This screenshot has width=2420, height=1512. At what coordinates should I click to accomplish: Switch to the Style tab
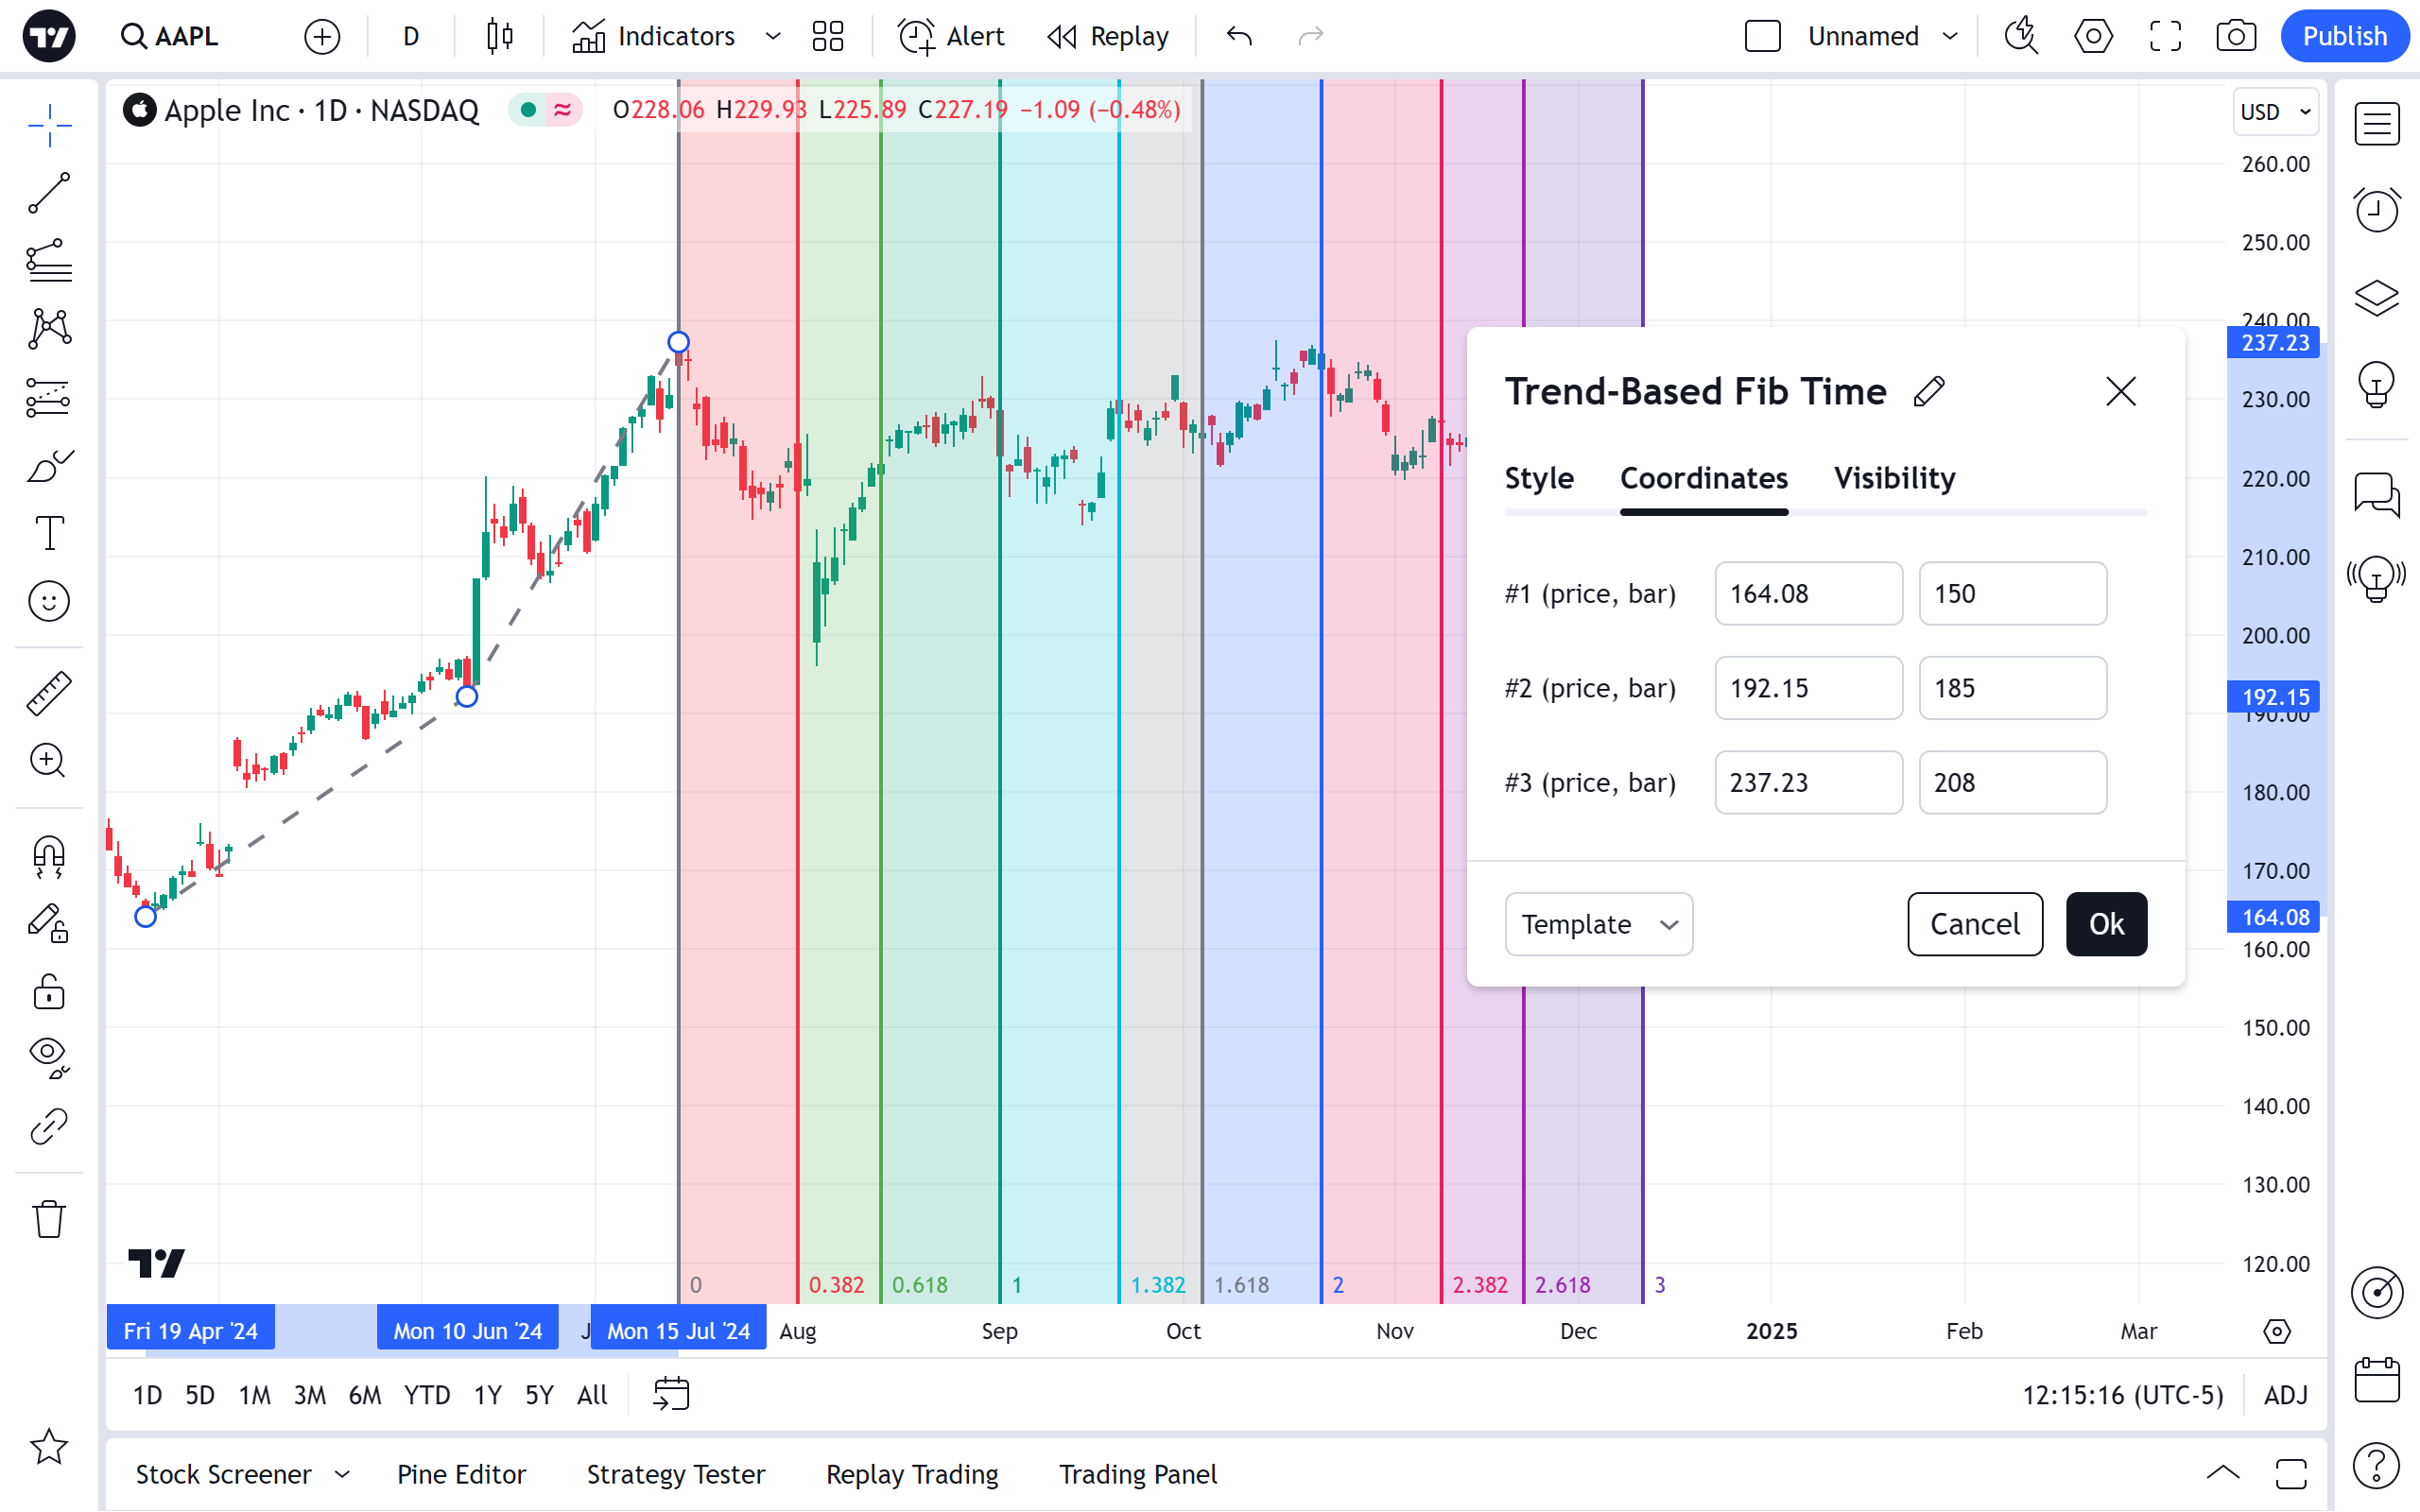click(1539, 479)
